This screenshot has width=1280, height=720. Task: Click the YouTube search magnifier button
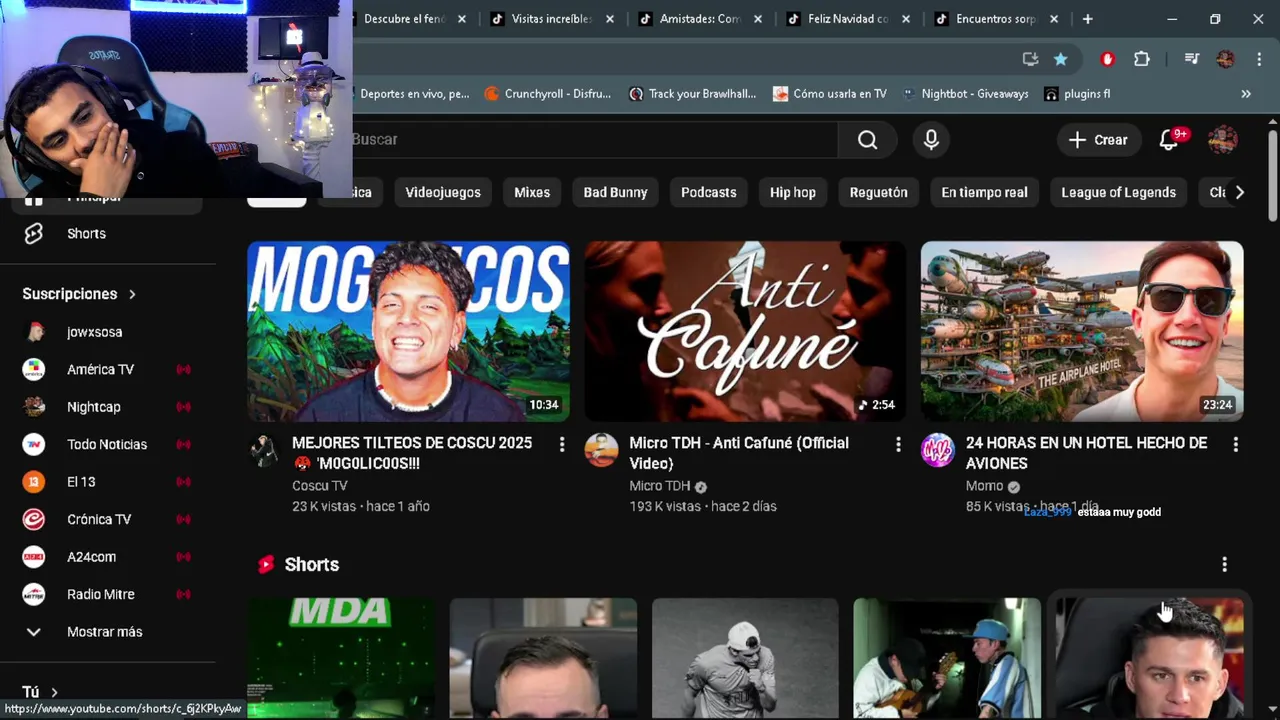click(x=867, y=140)
